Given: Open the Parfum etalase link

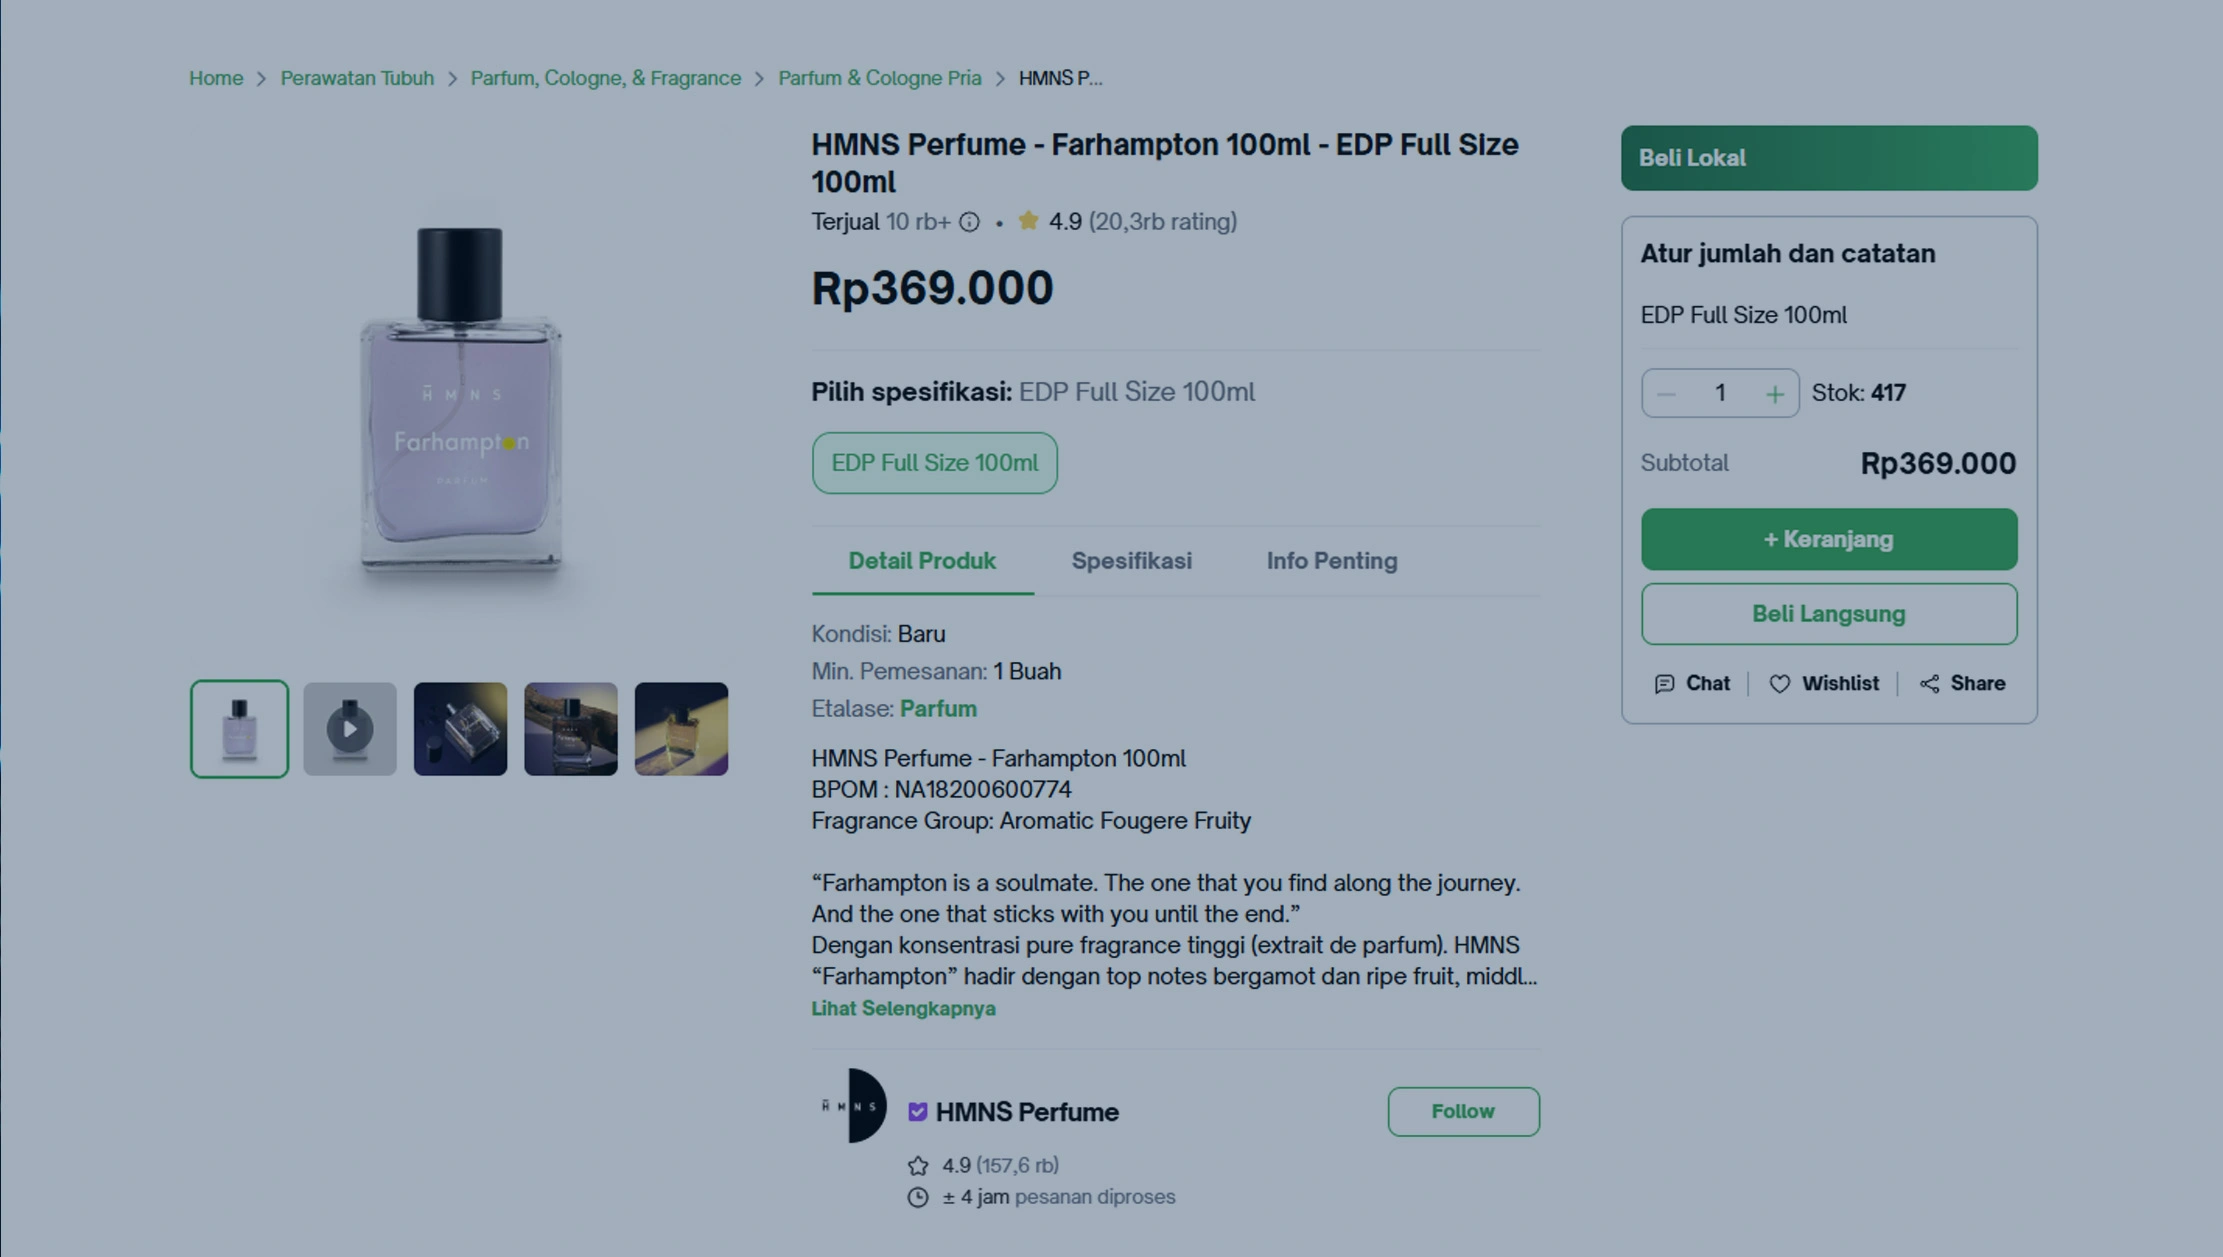Looking at the screenshot, I should [938, 709].
